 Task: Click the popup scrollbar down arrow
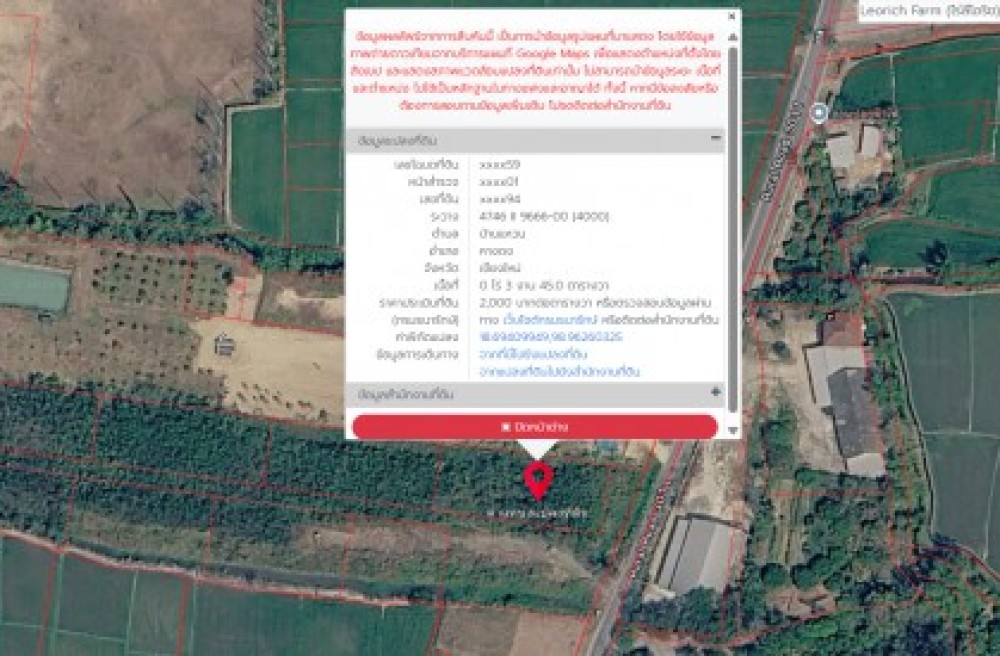(733, 431)
